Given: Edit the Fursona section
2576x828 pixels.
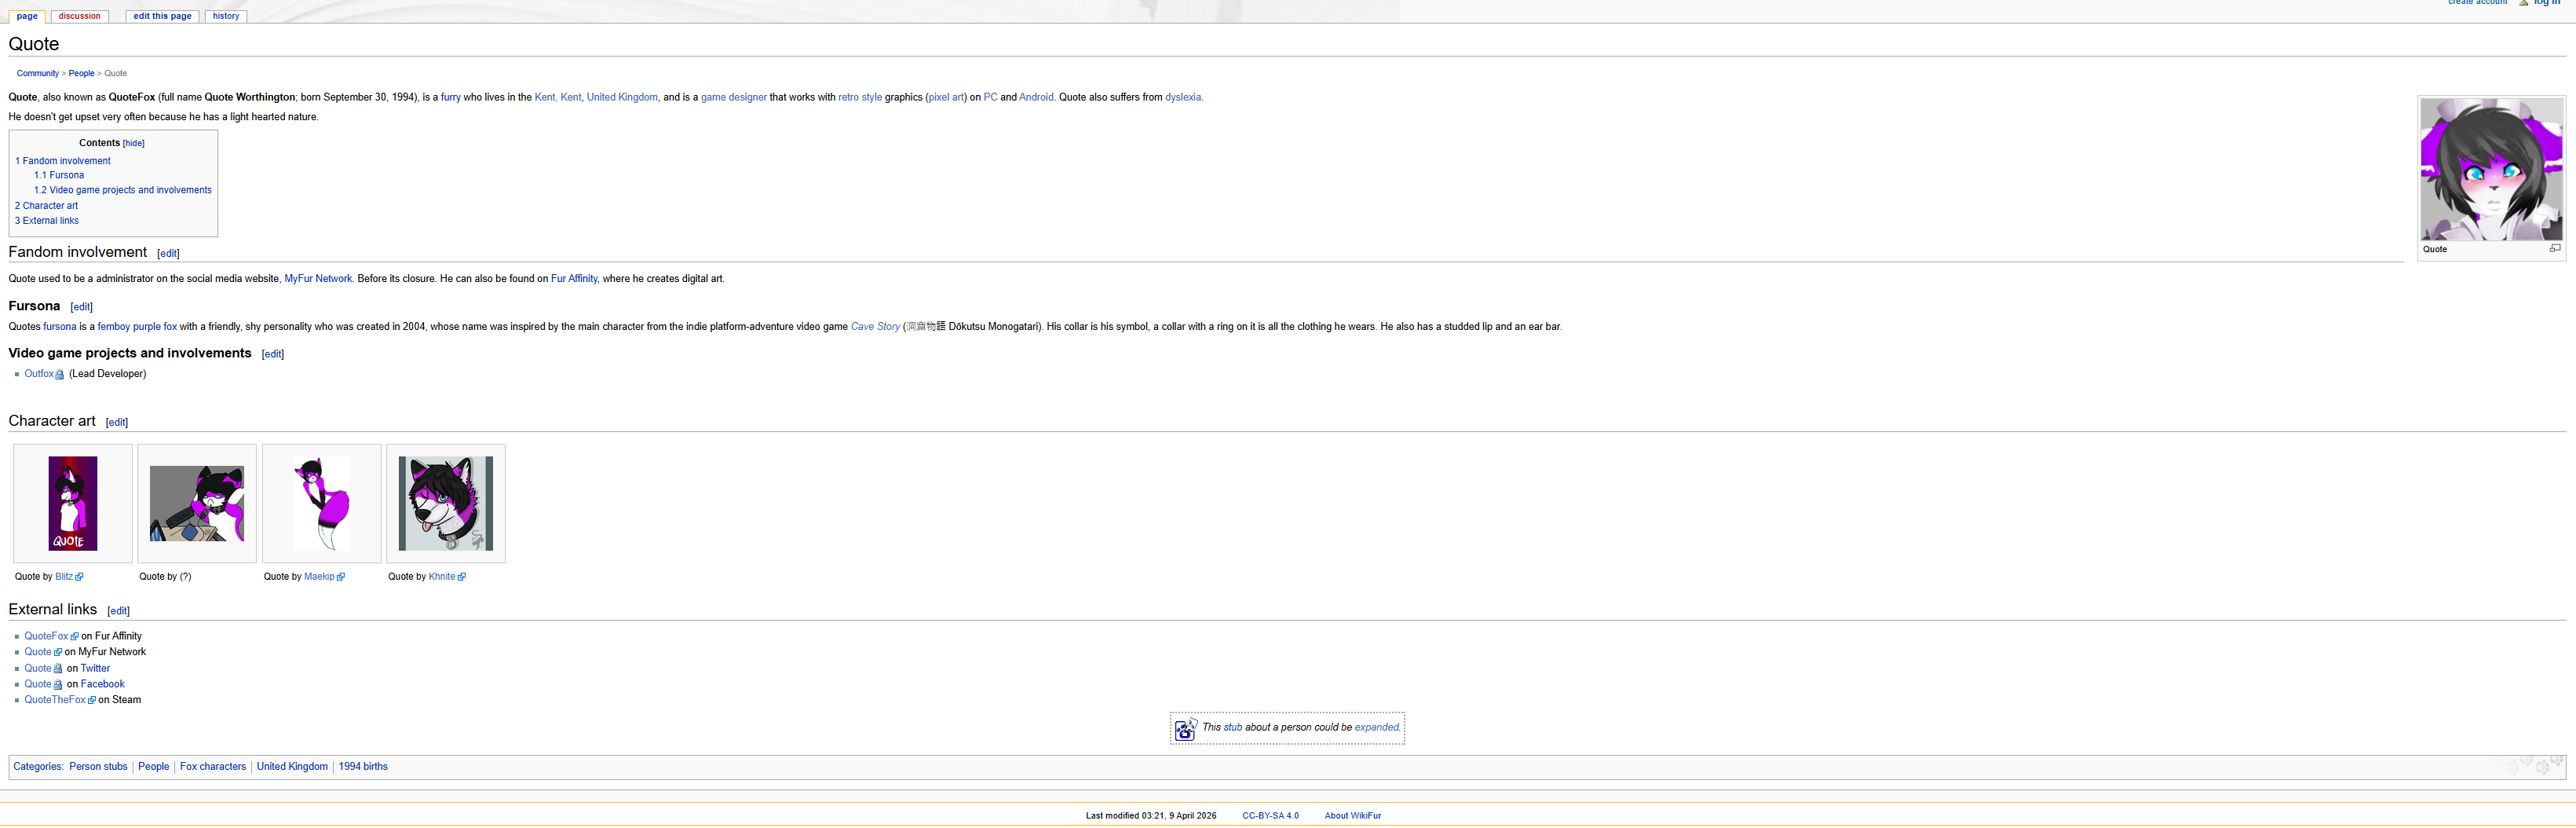Looking at the screenshot, I should pos(82,307).
